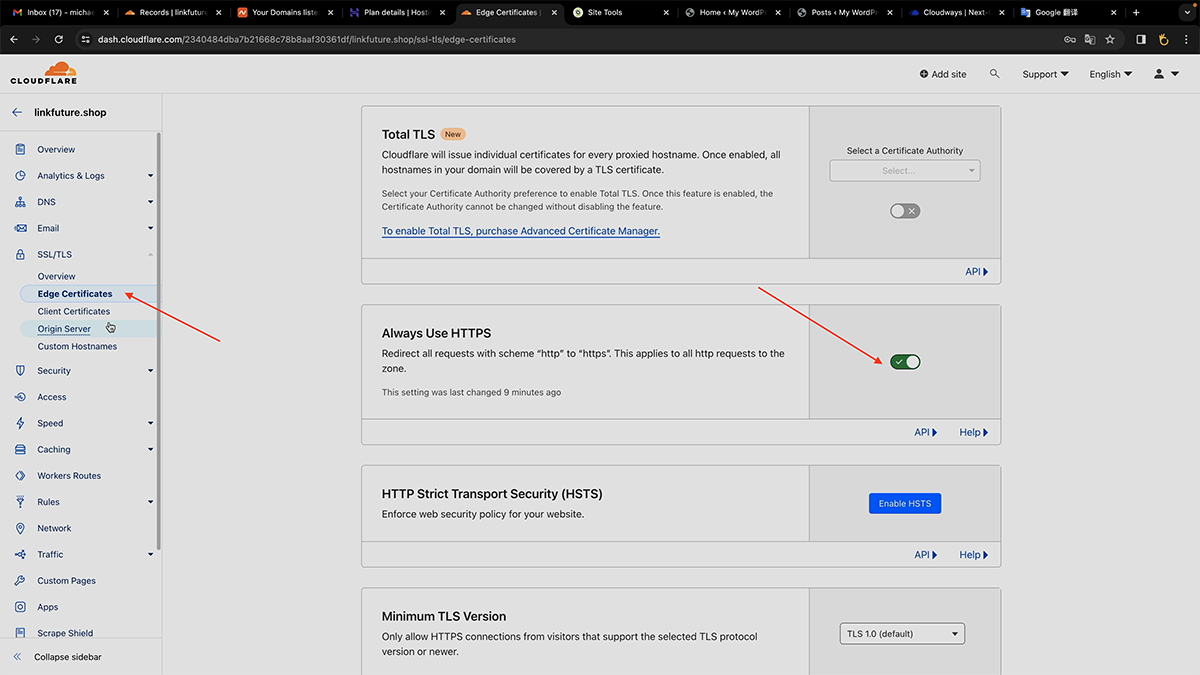The width and height of the screenshot is (1200, 675).
Task: Reload the current page
Action: coord(59,39)
